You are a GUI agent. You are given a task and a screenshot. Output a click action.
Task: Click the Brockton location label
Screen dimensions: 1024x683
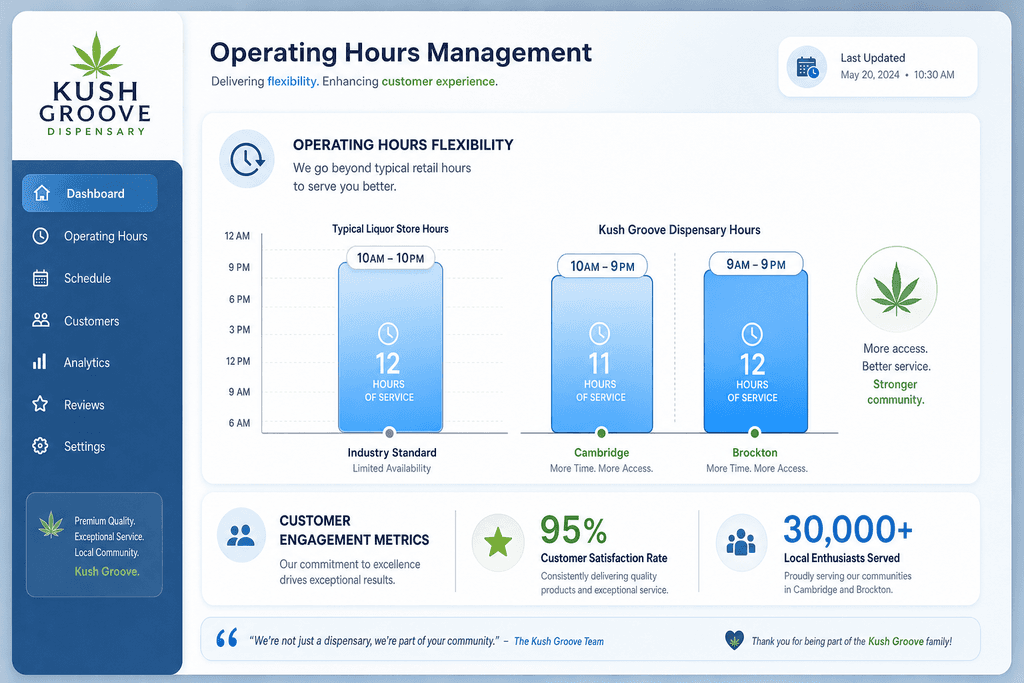tap(755, 453)
